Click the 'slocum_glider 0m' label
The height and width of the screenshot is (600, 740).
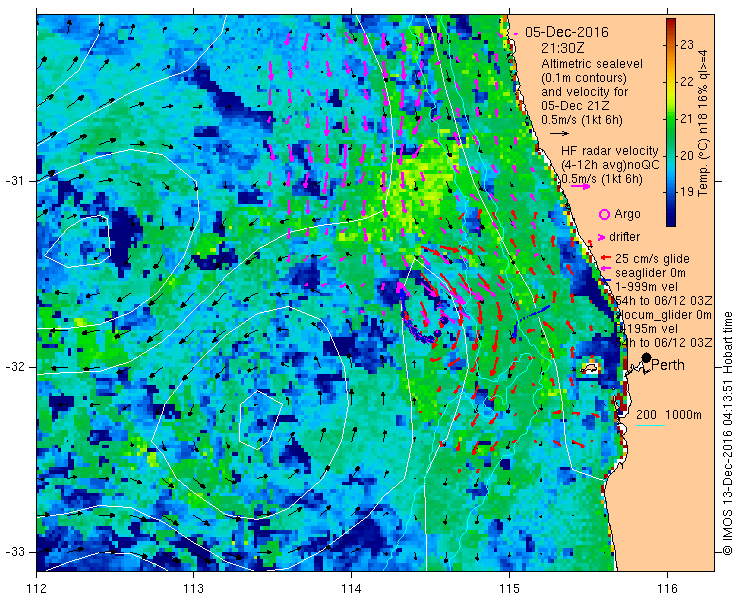click(664, 315)
